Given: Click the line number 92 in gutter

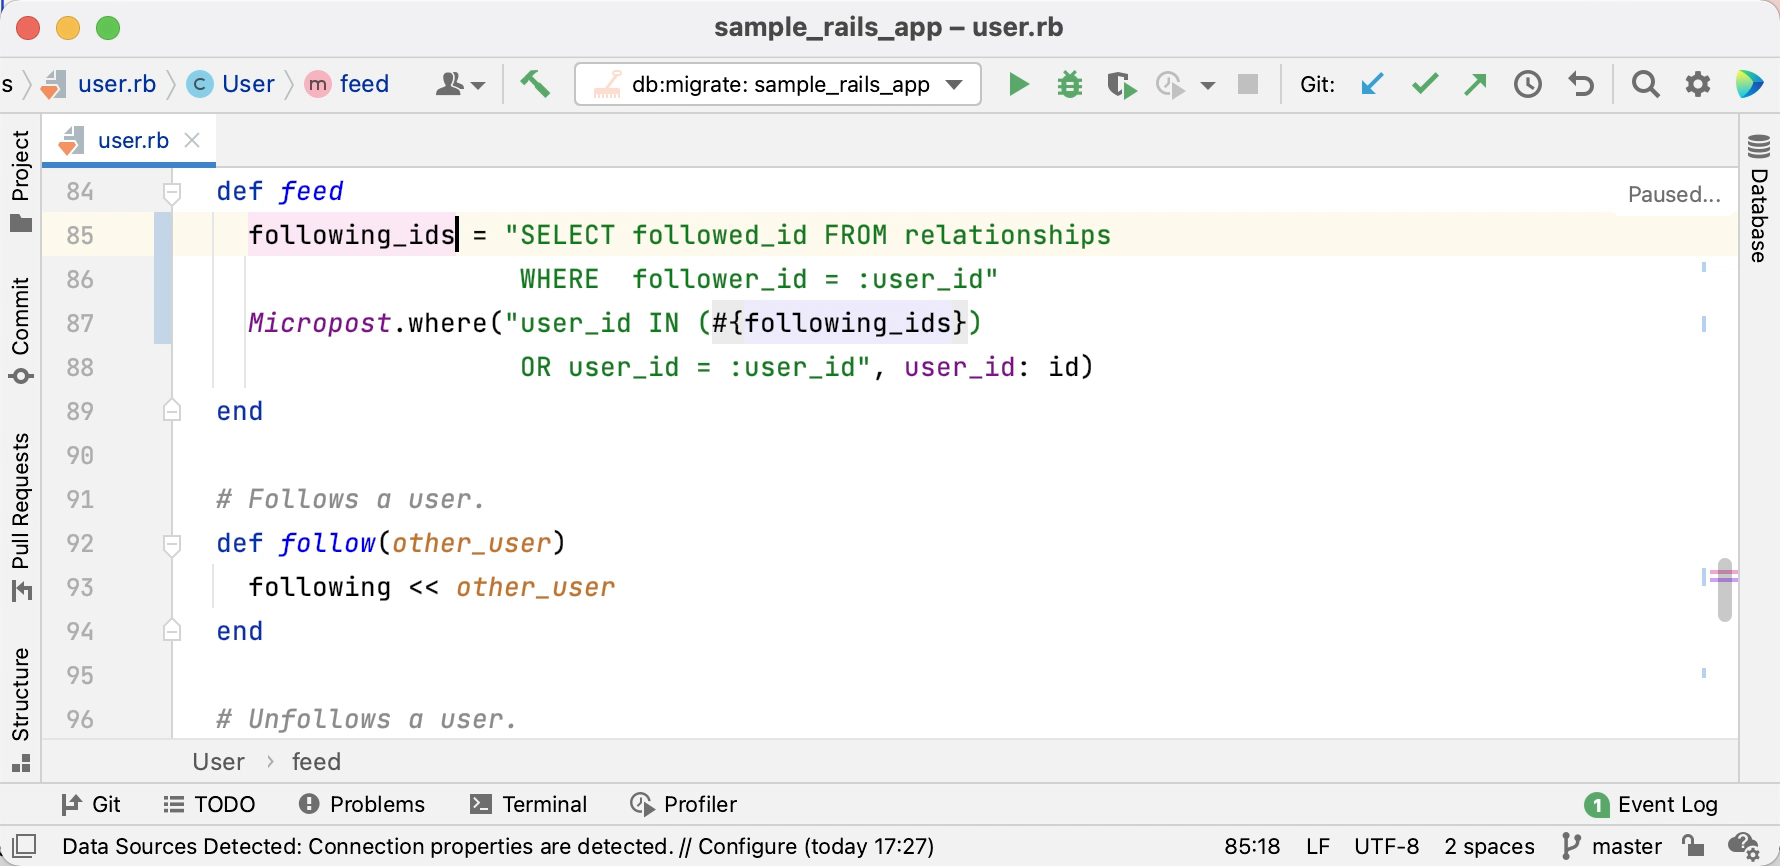Looking at the screenshot, I should click(x=80, y=543).
